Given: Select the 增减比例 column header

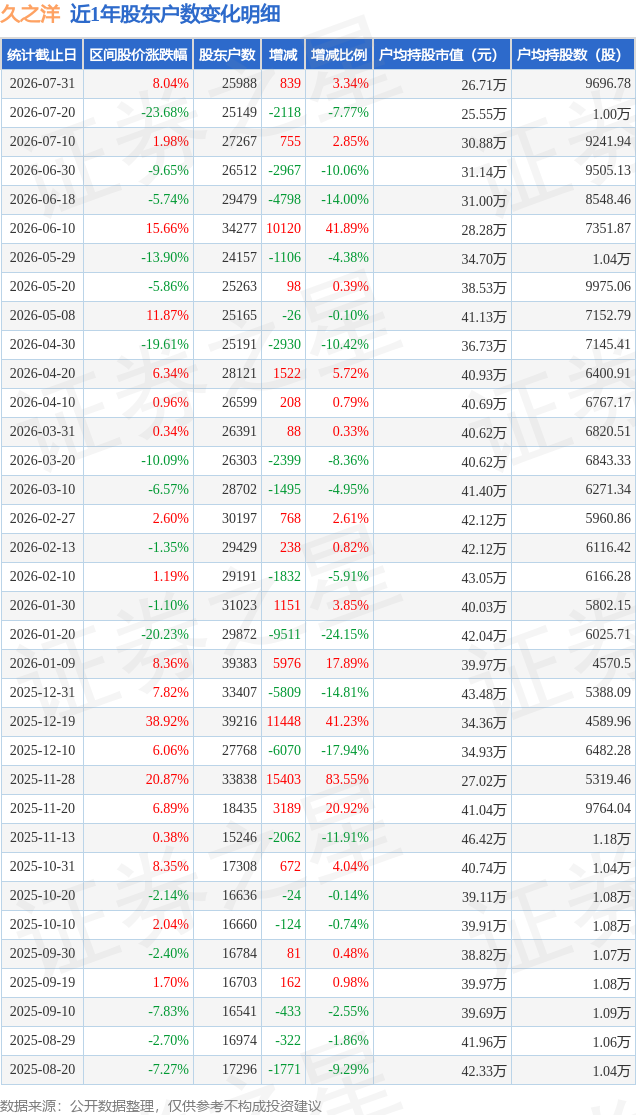Looking at the screenshot, I should (x=339, y=55).
